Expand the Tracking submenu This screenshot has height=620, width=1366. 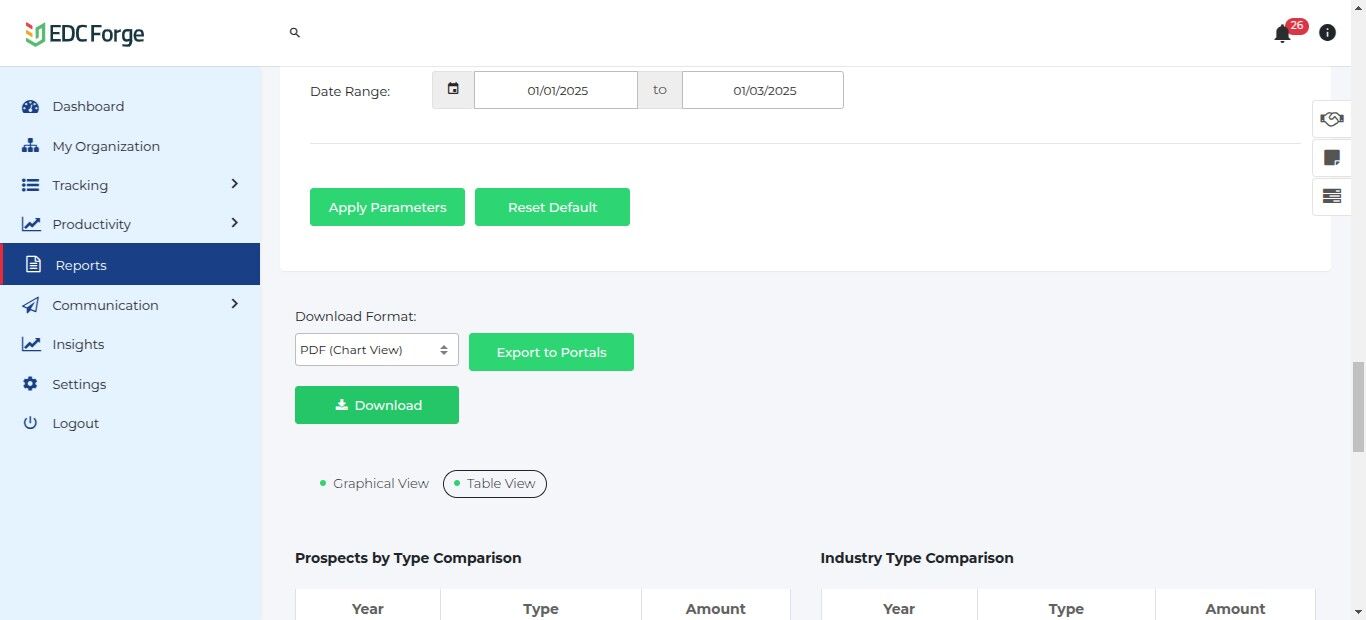234,184
